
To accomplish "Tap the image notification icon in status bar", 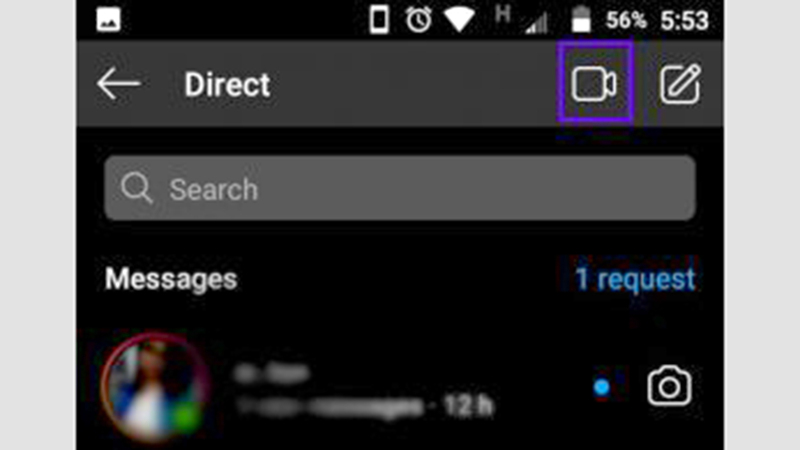I will [108, 20].
